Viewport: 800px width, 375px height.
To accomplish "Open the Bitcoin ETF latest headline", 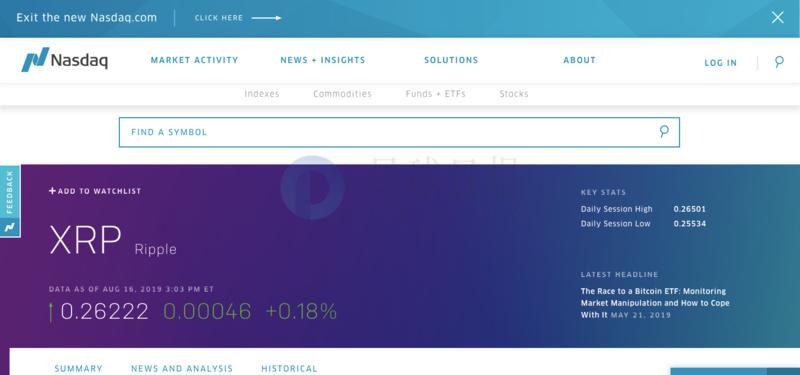I will click(x=655, y=303).
